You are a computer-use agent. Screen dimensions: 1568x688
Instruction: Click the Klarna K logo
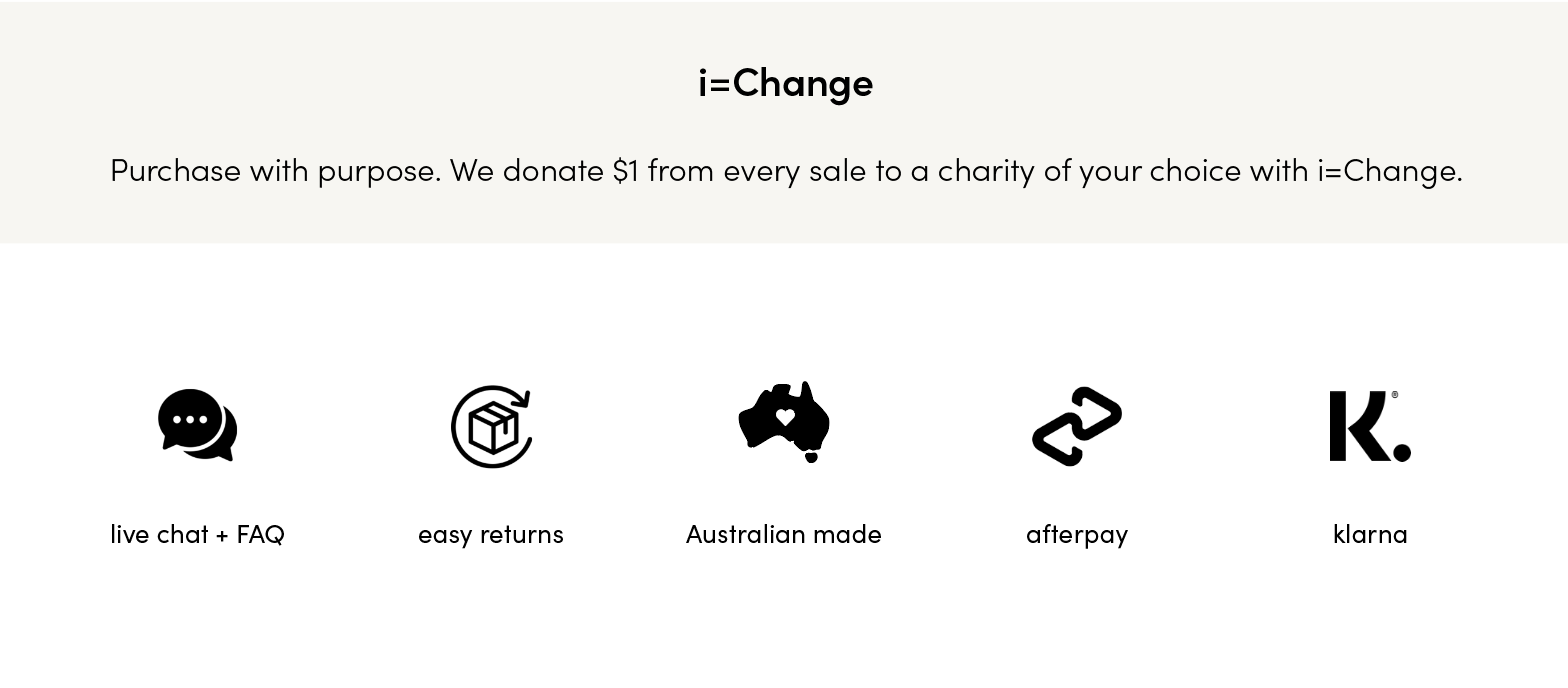point(1370,426)
